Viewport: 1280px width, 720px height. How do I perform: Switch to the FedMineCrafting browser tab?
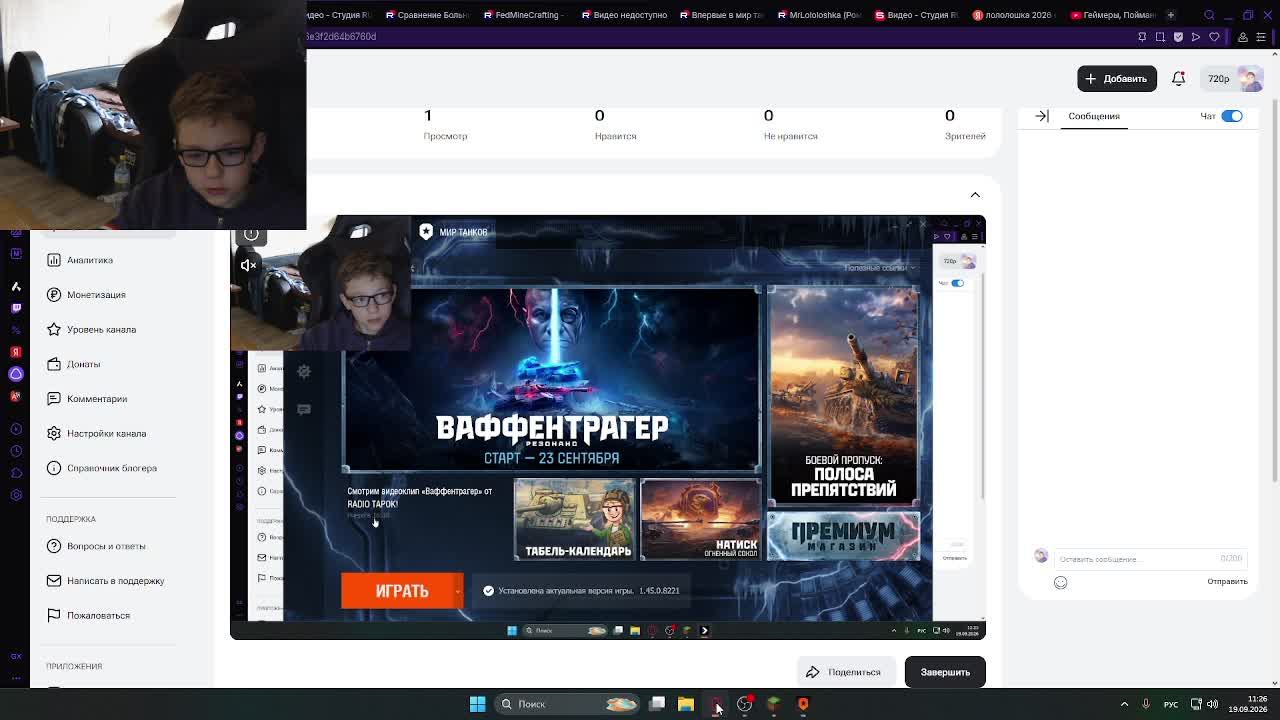coord(523,15)
